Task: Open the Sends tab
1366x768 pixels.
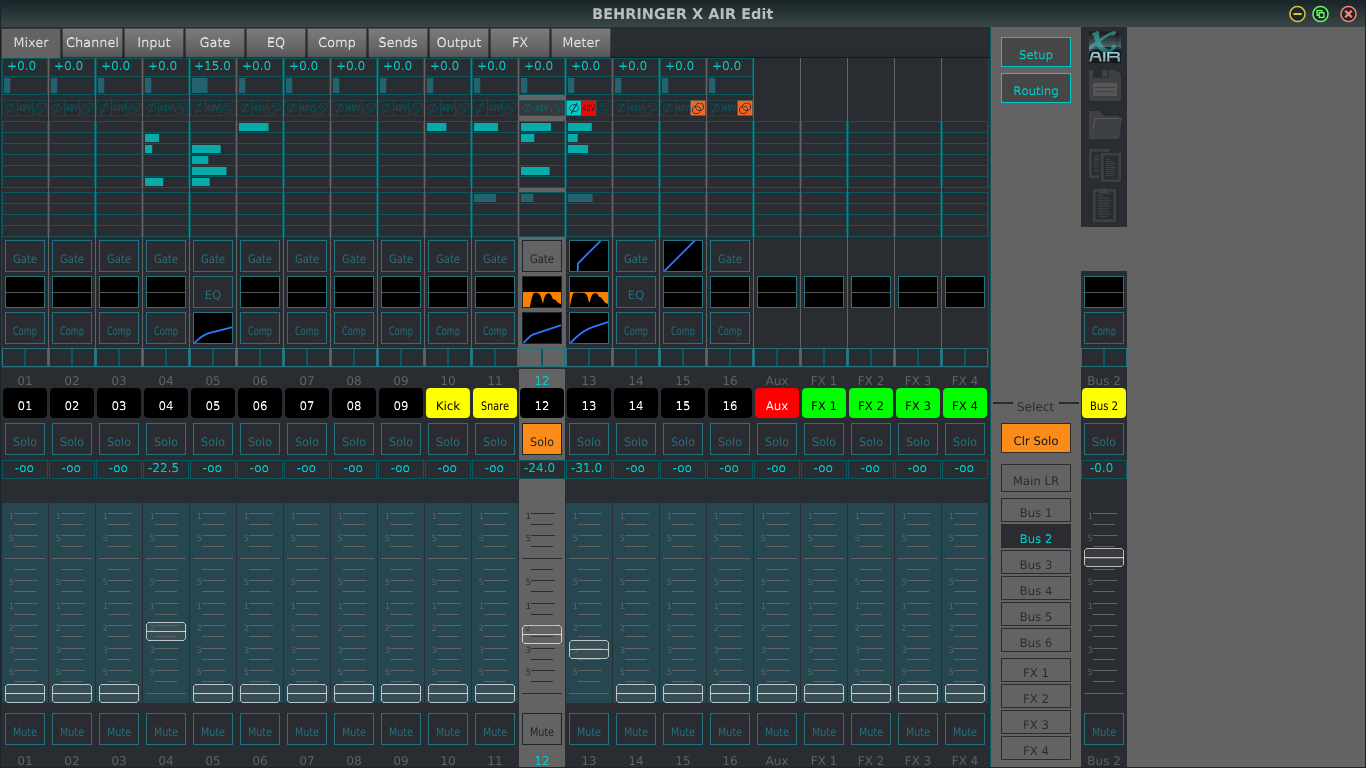Action: click(398, 42)
